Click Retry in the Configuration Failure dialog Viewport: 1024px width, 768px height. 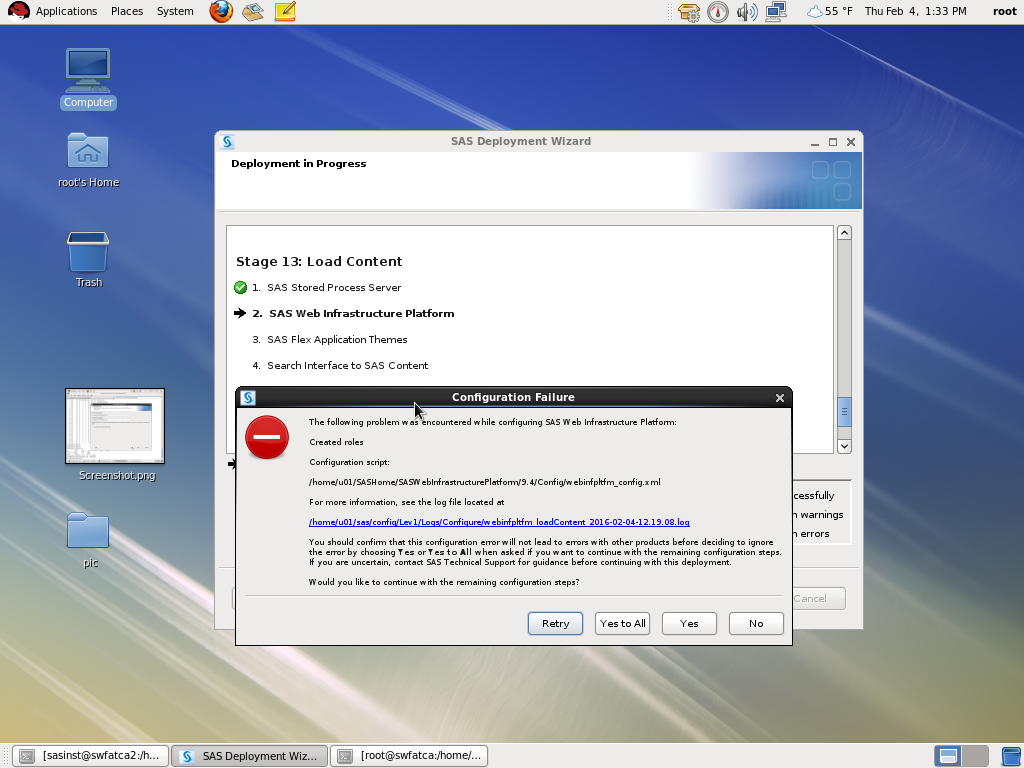point(555,623)
